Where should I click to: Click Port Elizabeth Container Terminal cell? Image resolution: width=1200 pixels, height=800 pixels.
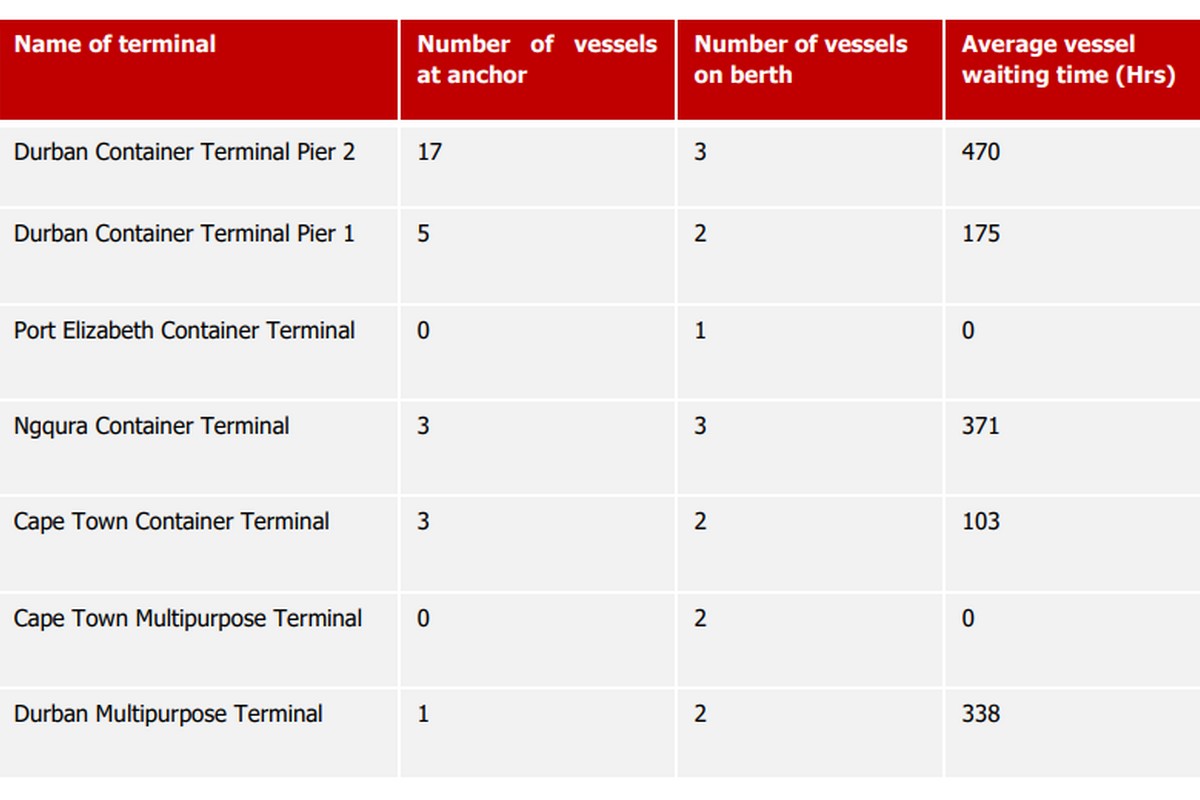click(x=184, y=330)
